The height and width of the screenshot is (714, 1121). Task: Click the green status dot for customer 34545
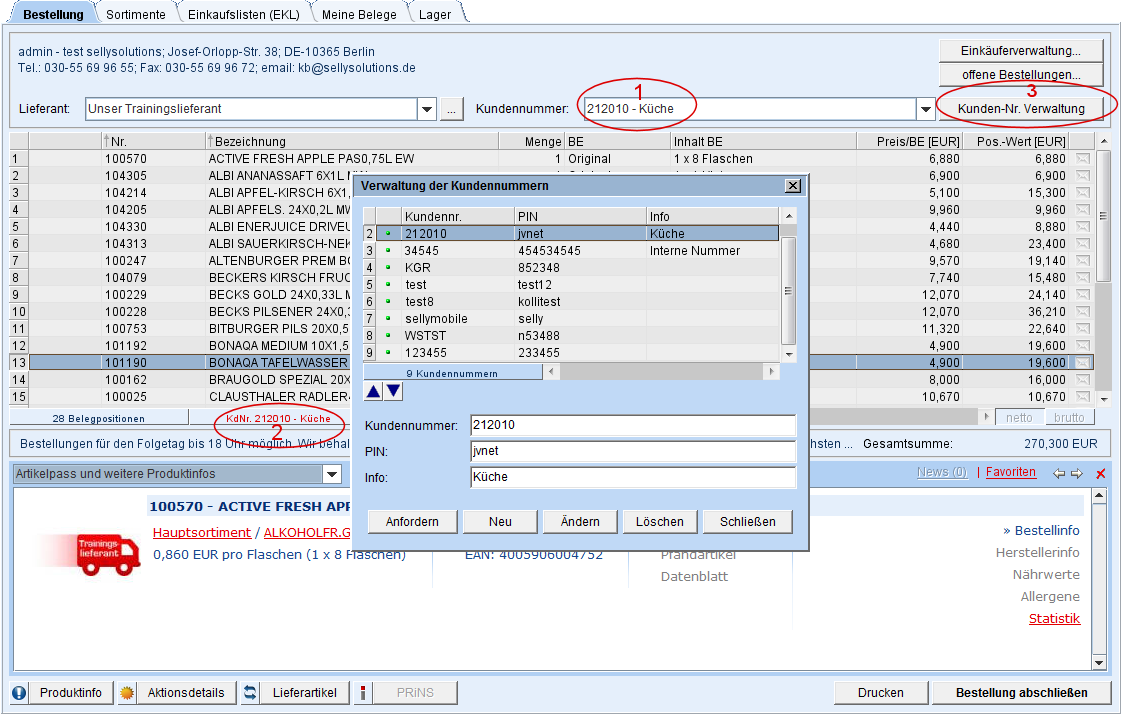pos(387,251)
